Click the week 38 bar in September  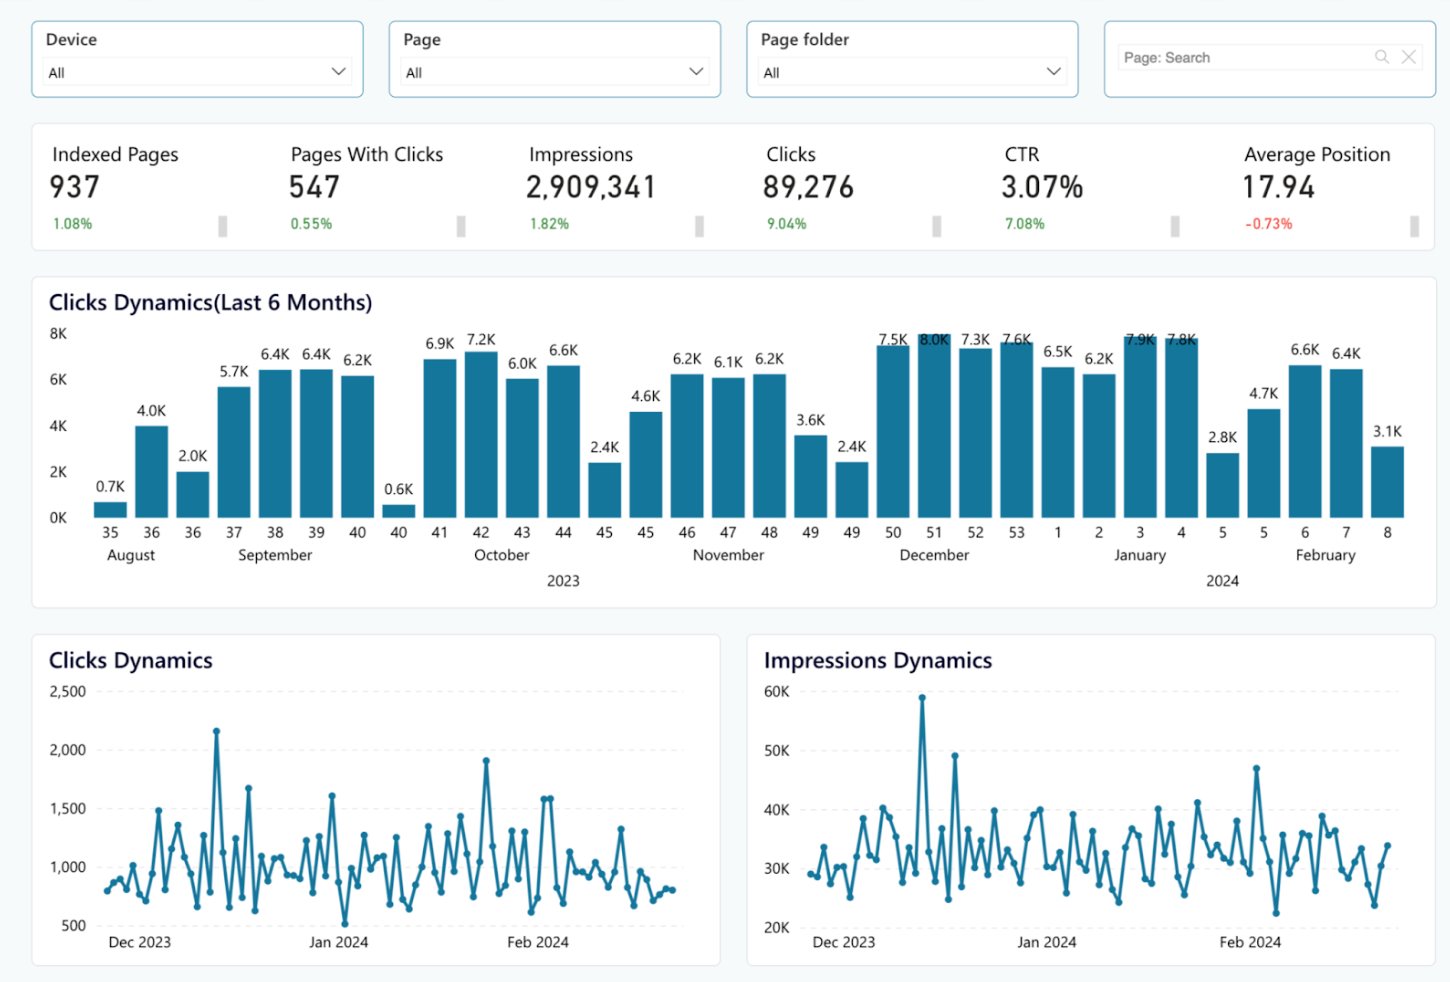[275, 444]
